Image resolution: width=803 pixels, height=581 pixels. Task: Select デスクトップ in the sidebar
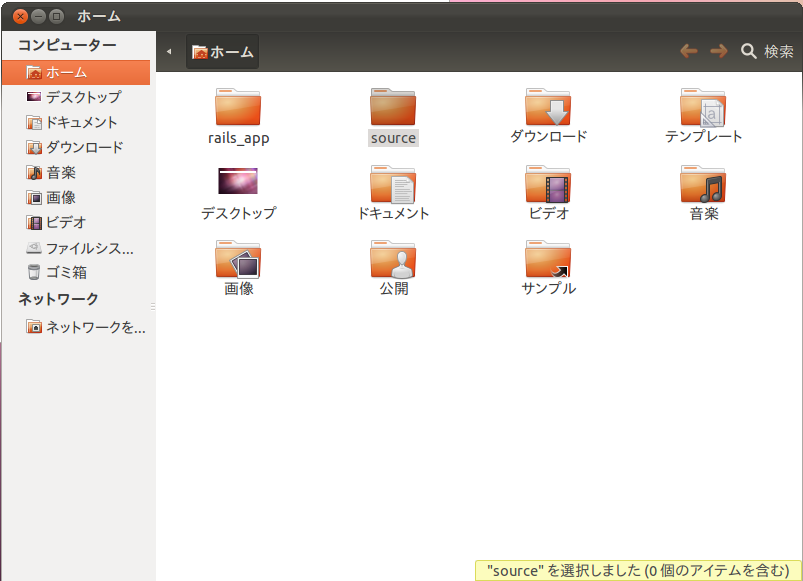tap(76, 97)
